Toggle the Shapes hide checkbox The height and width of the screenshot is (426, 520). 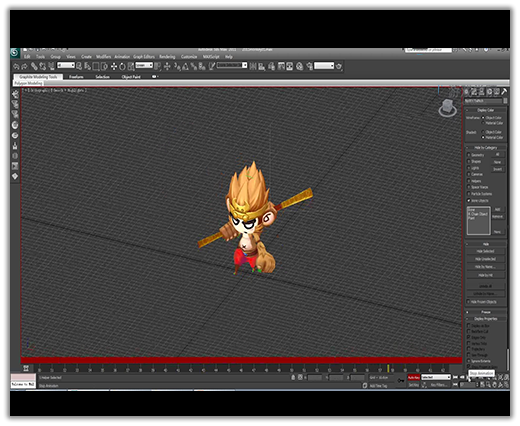[469, 162]
